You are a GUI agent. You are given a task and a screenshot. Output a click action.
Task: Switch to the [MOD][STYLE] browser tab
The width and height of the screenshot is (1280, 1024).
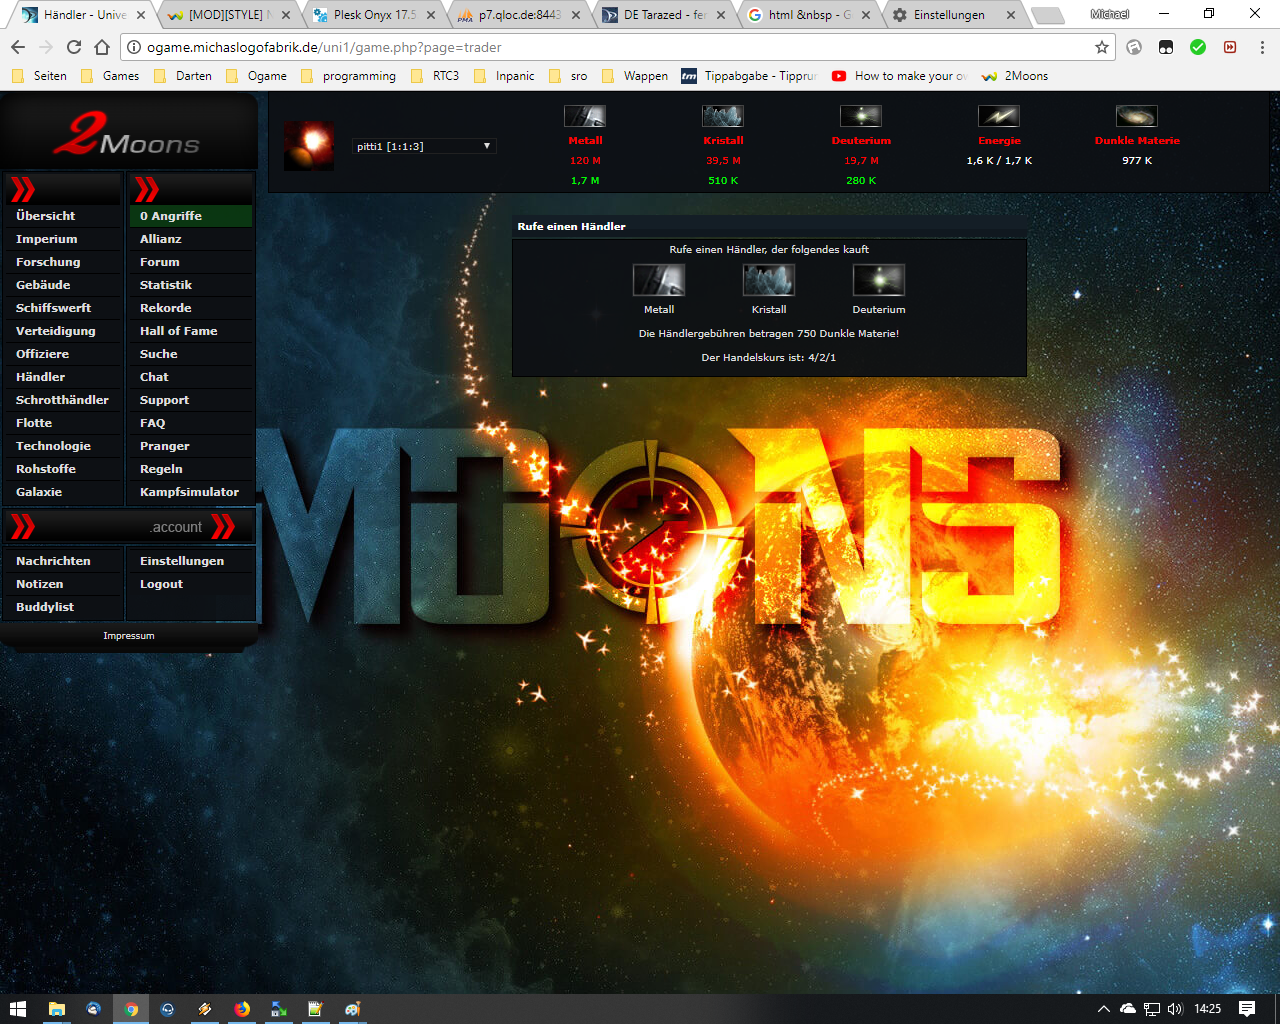[230, 15]
